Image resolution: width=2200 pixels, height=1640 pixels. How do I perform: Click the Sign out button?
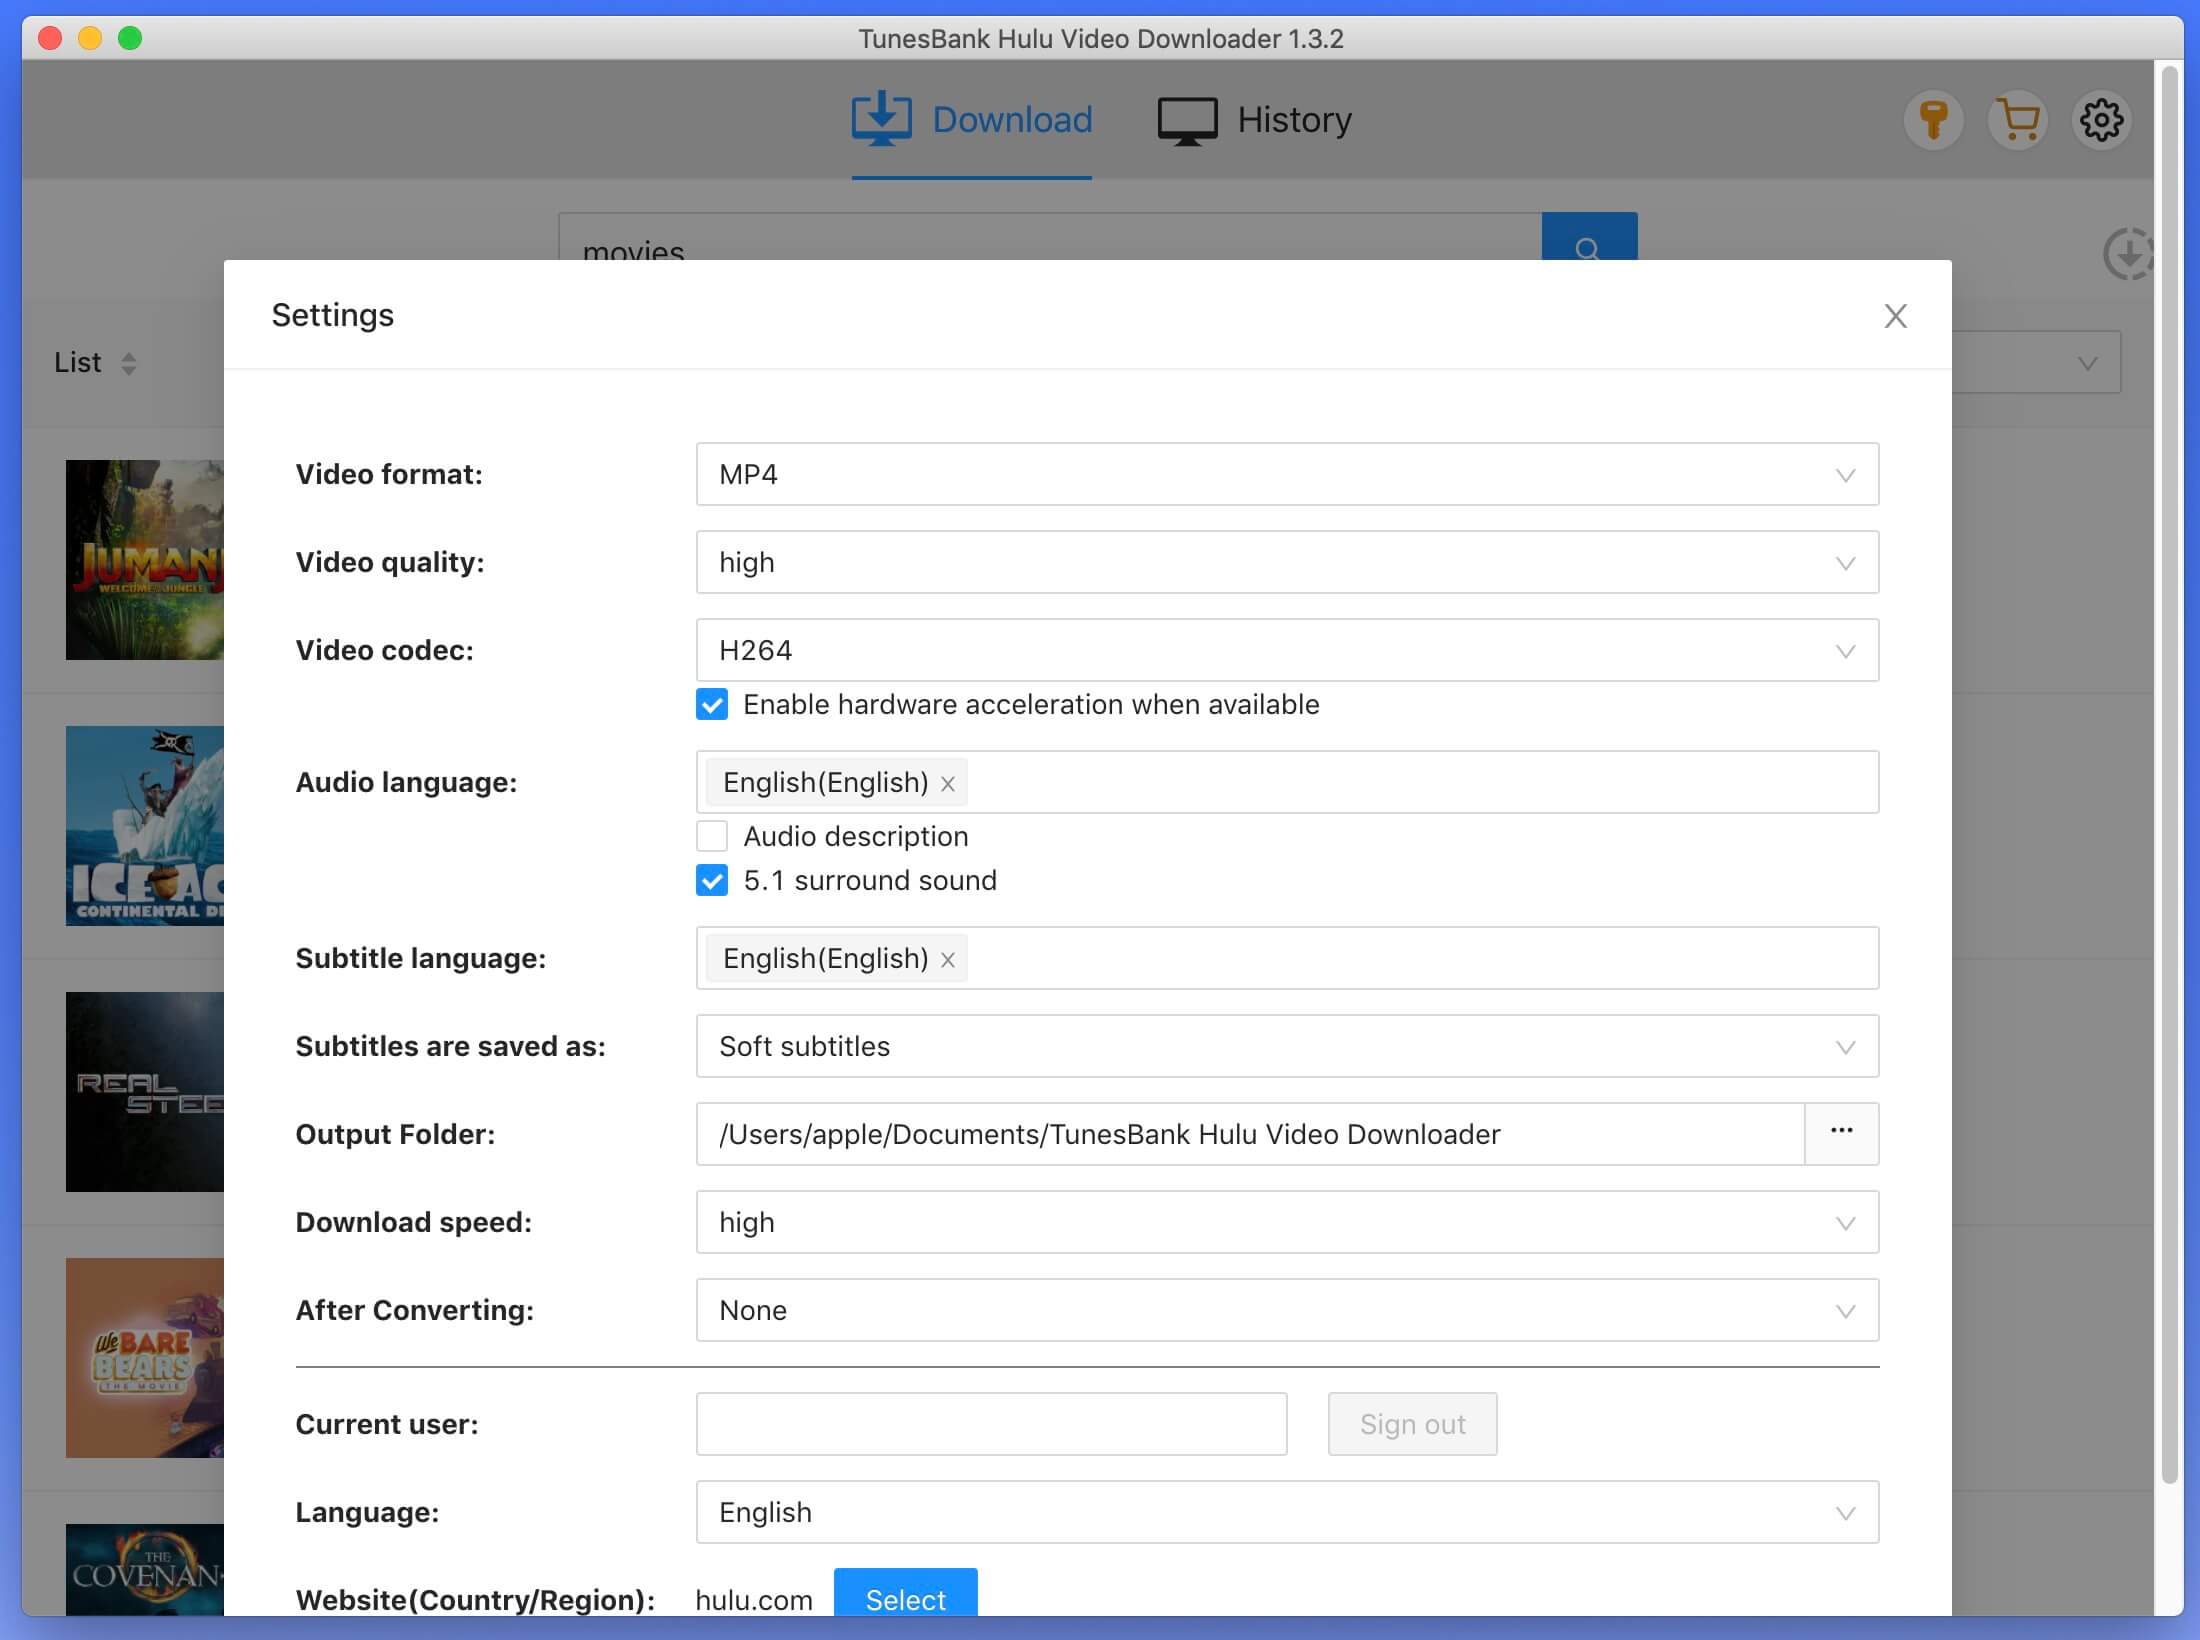pos(1411,1423)
